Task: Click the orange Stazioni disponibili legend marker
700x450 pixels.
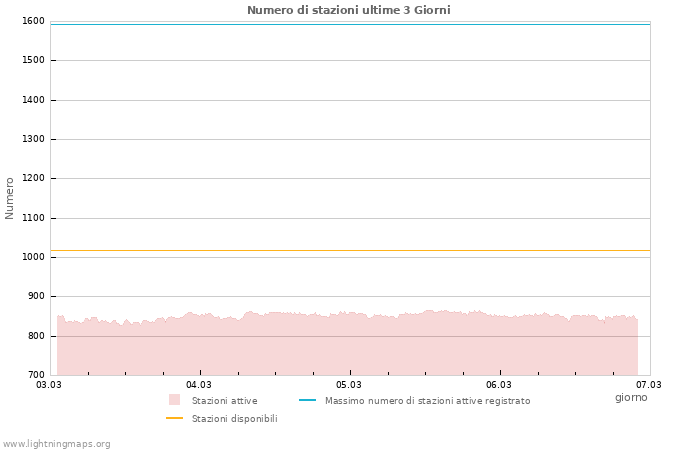Action: [174, 418]
